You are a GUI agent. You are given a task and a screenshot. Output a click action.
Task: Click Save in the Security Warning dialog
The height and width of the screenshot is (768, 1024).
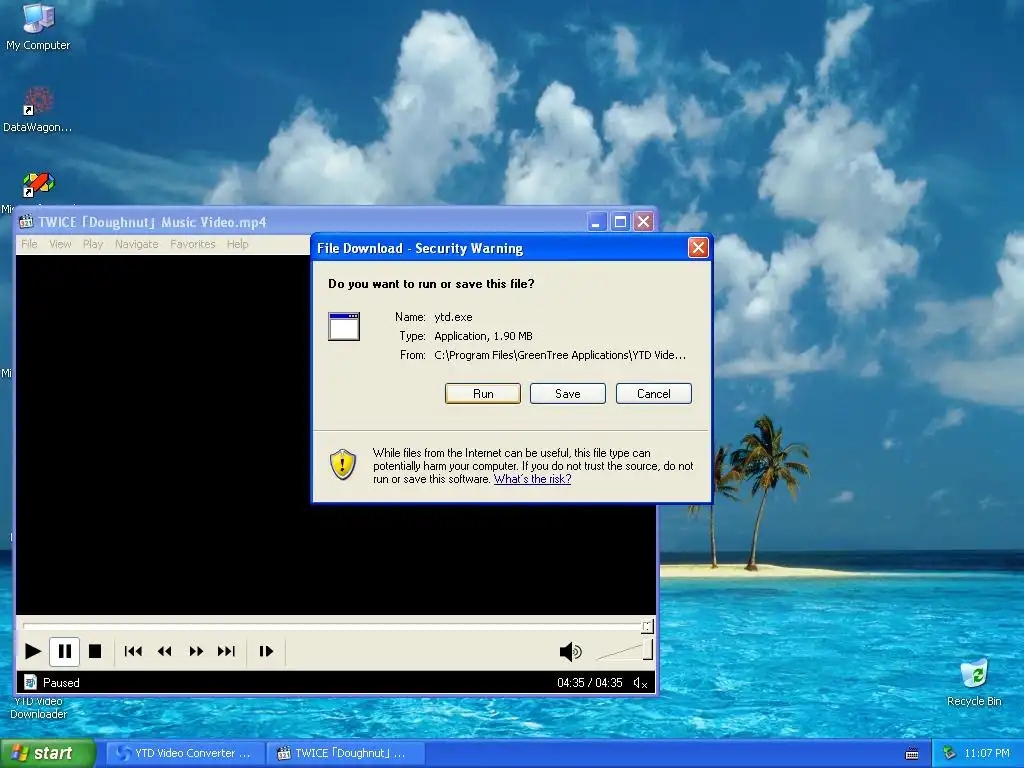point(568,394)
